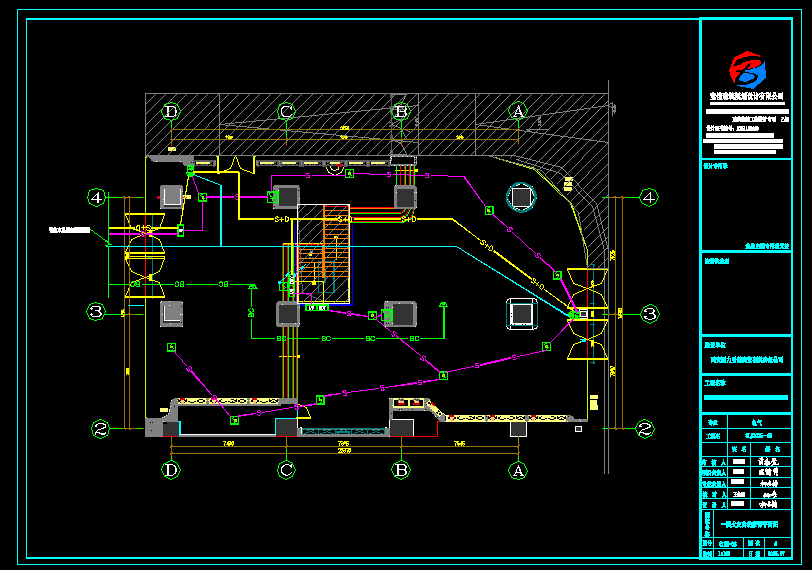Click grid bubble A at the bottom
The height and width of the screenshot is (570, 812).
(x=517, y=468)
